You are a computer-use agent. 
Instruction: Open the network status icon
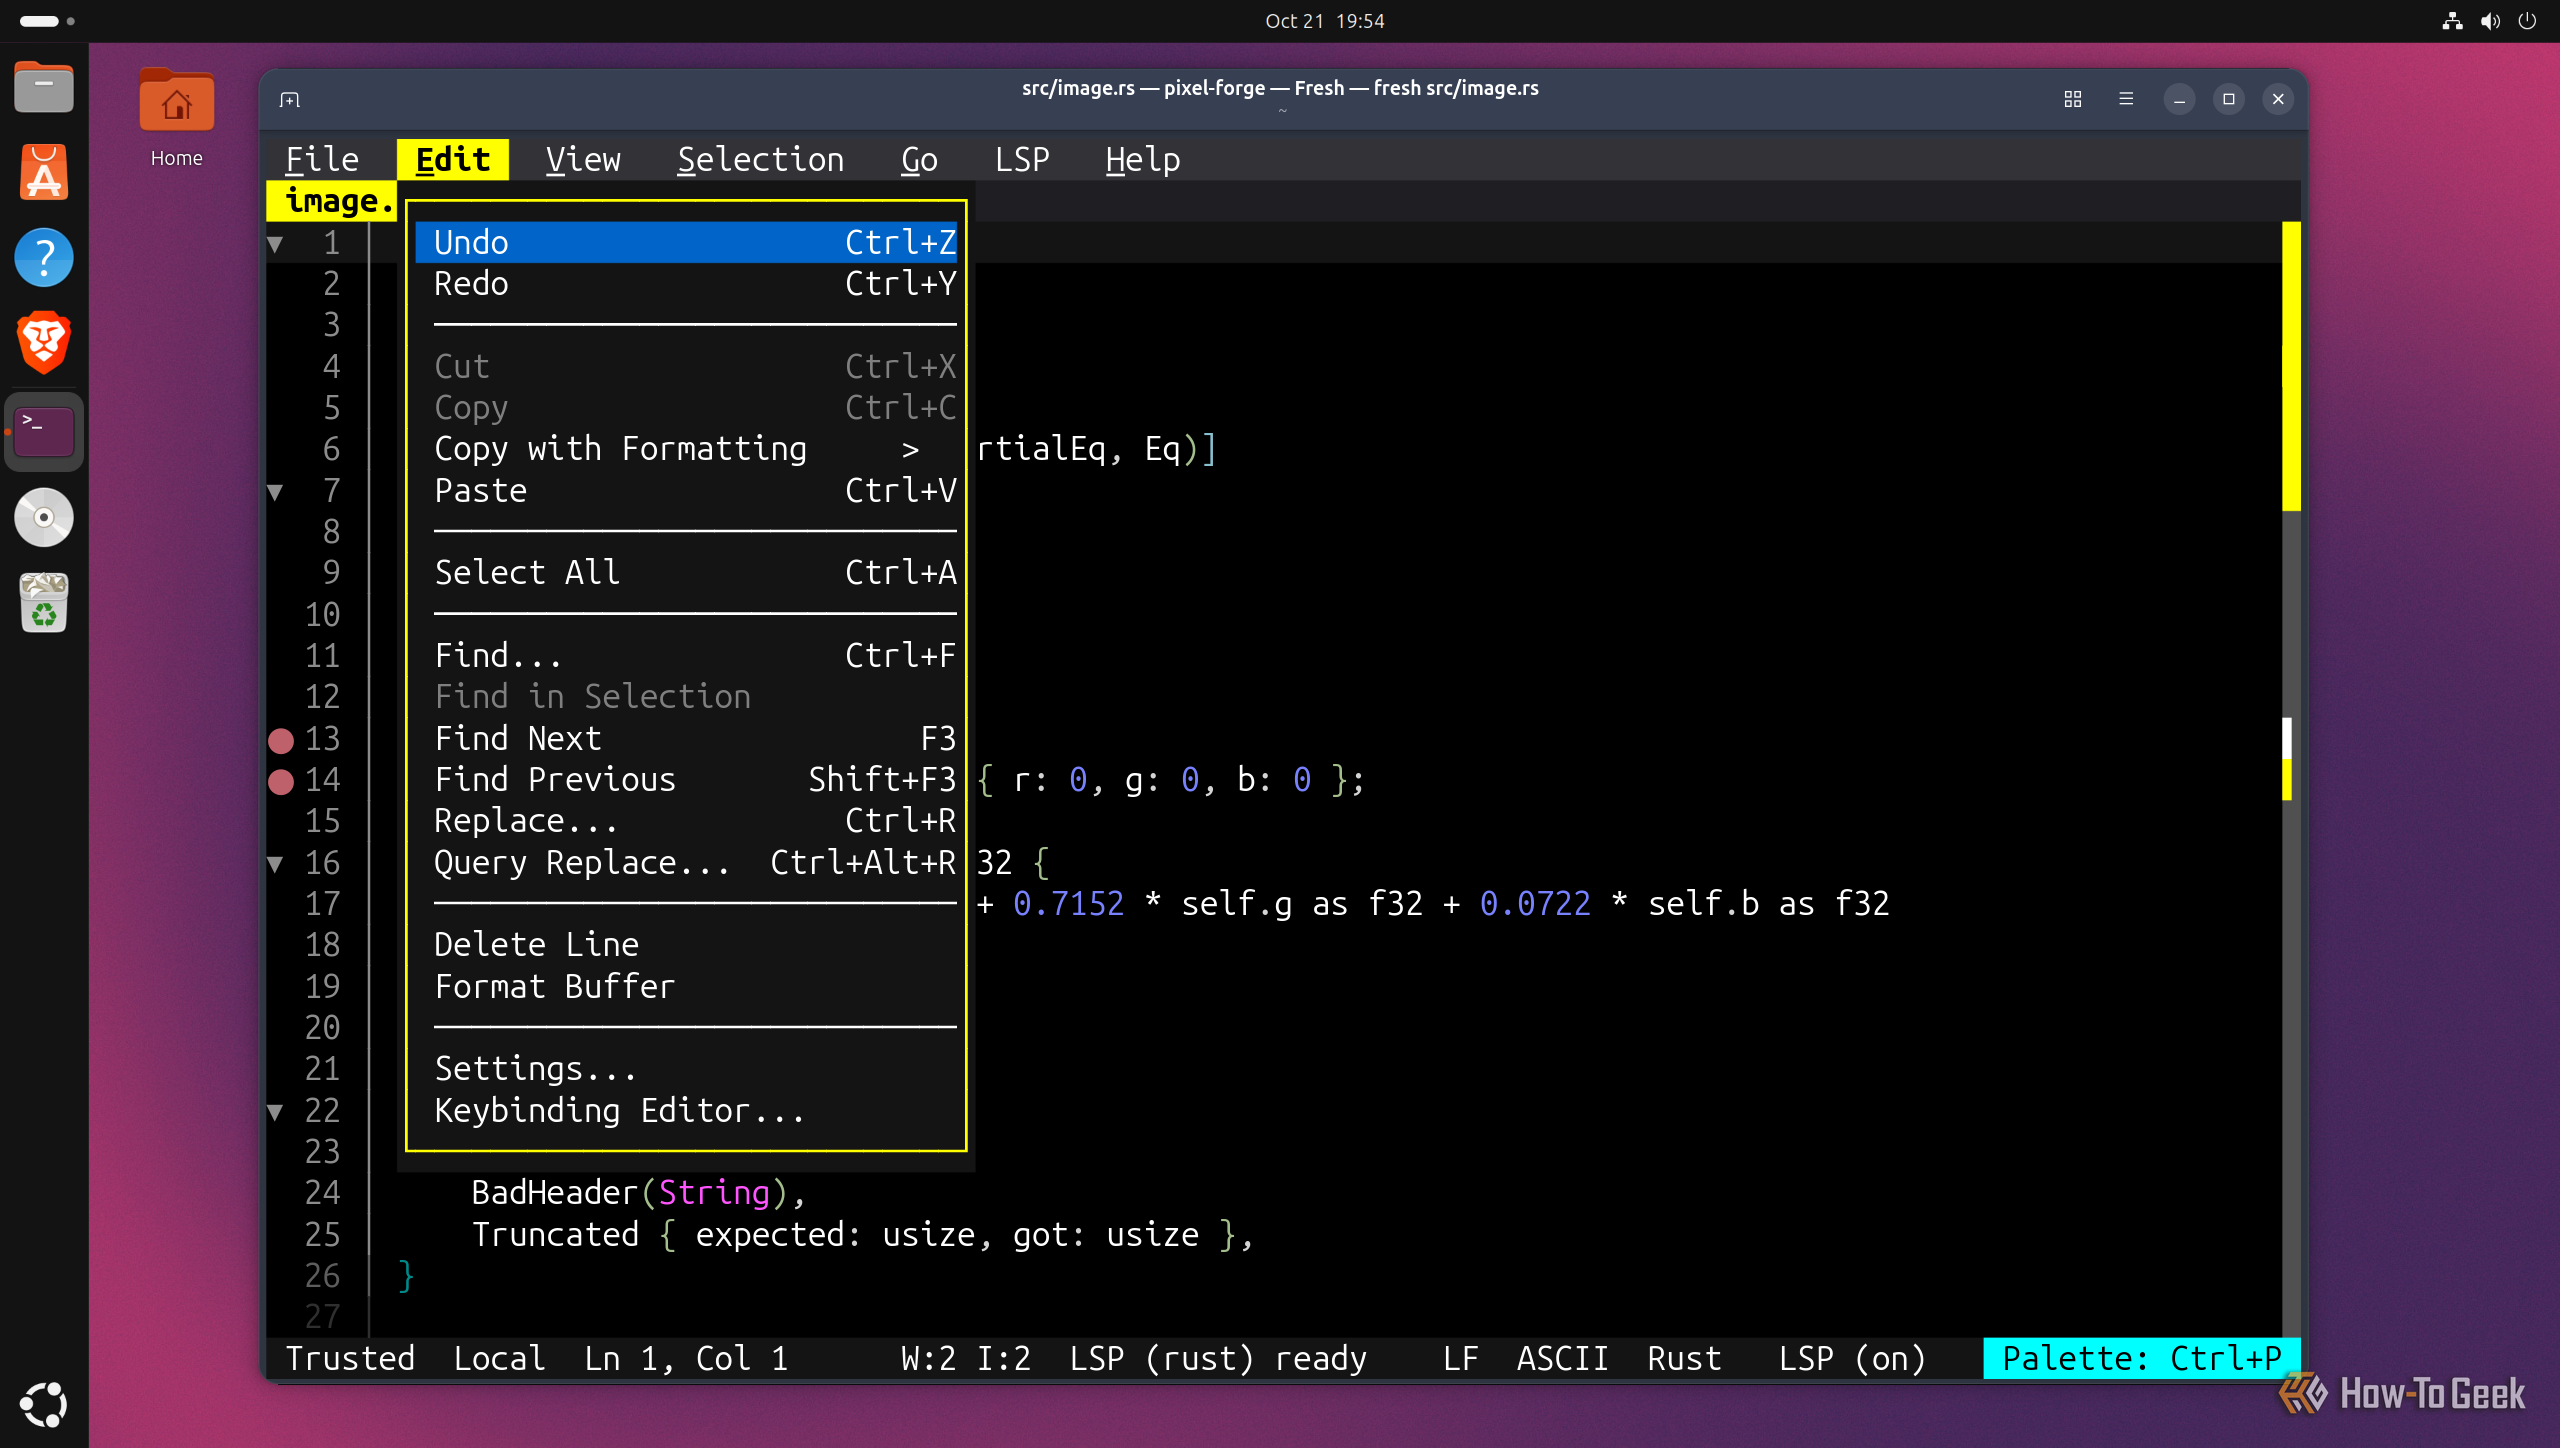(2452, 21)
